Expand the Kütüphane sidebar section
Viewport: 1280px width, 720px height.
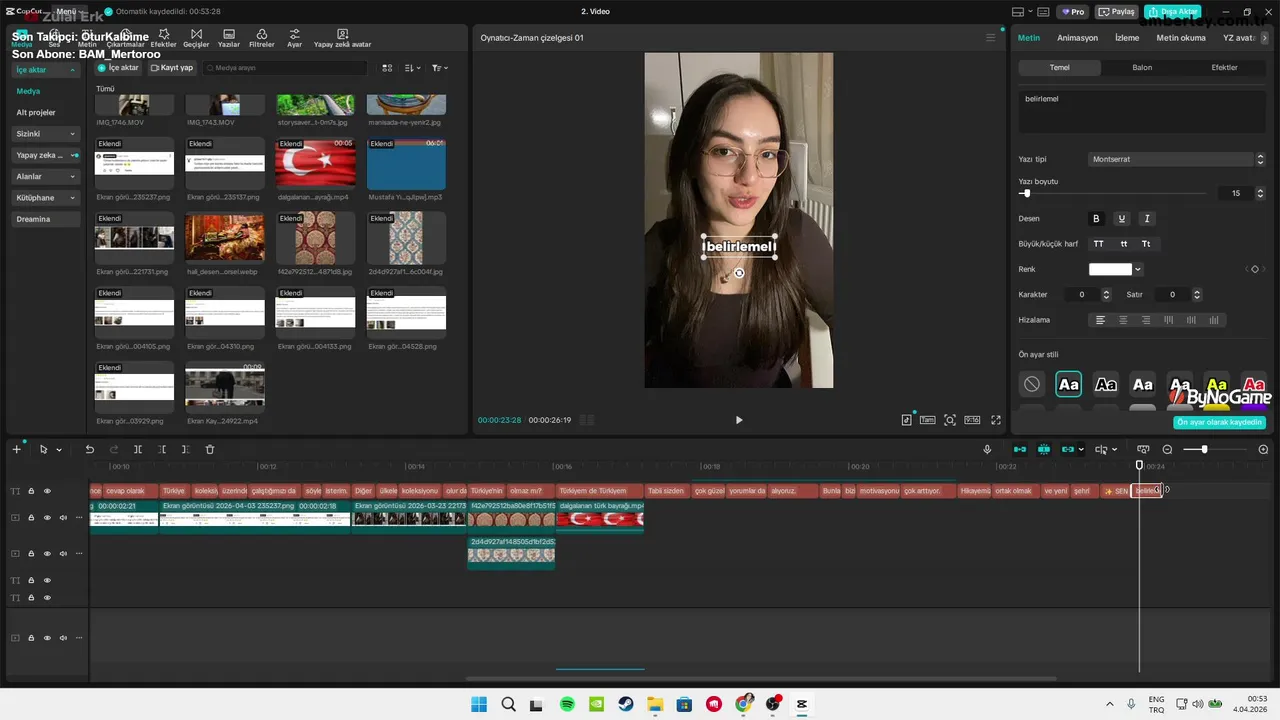pos(47,198)
